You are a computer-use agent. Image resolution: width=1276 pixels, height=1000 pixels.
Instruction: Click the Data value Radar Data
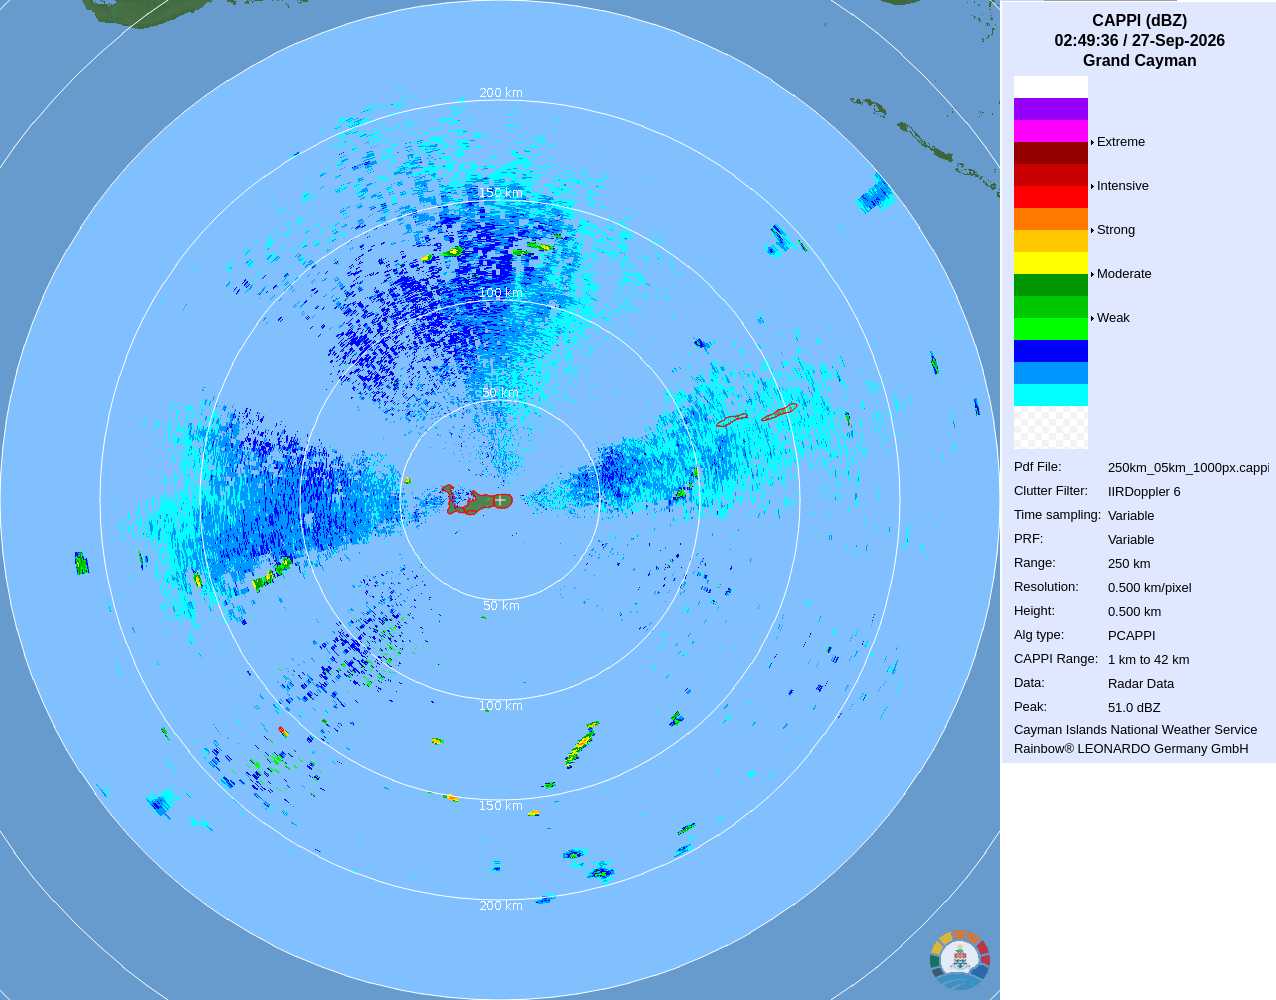pyautogui.click(x=1141, y=684)
